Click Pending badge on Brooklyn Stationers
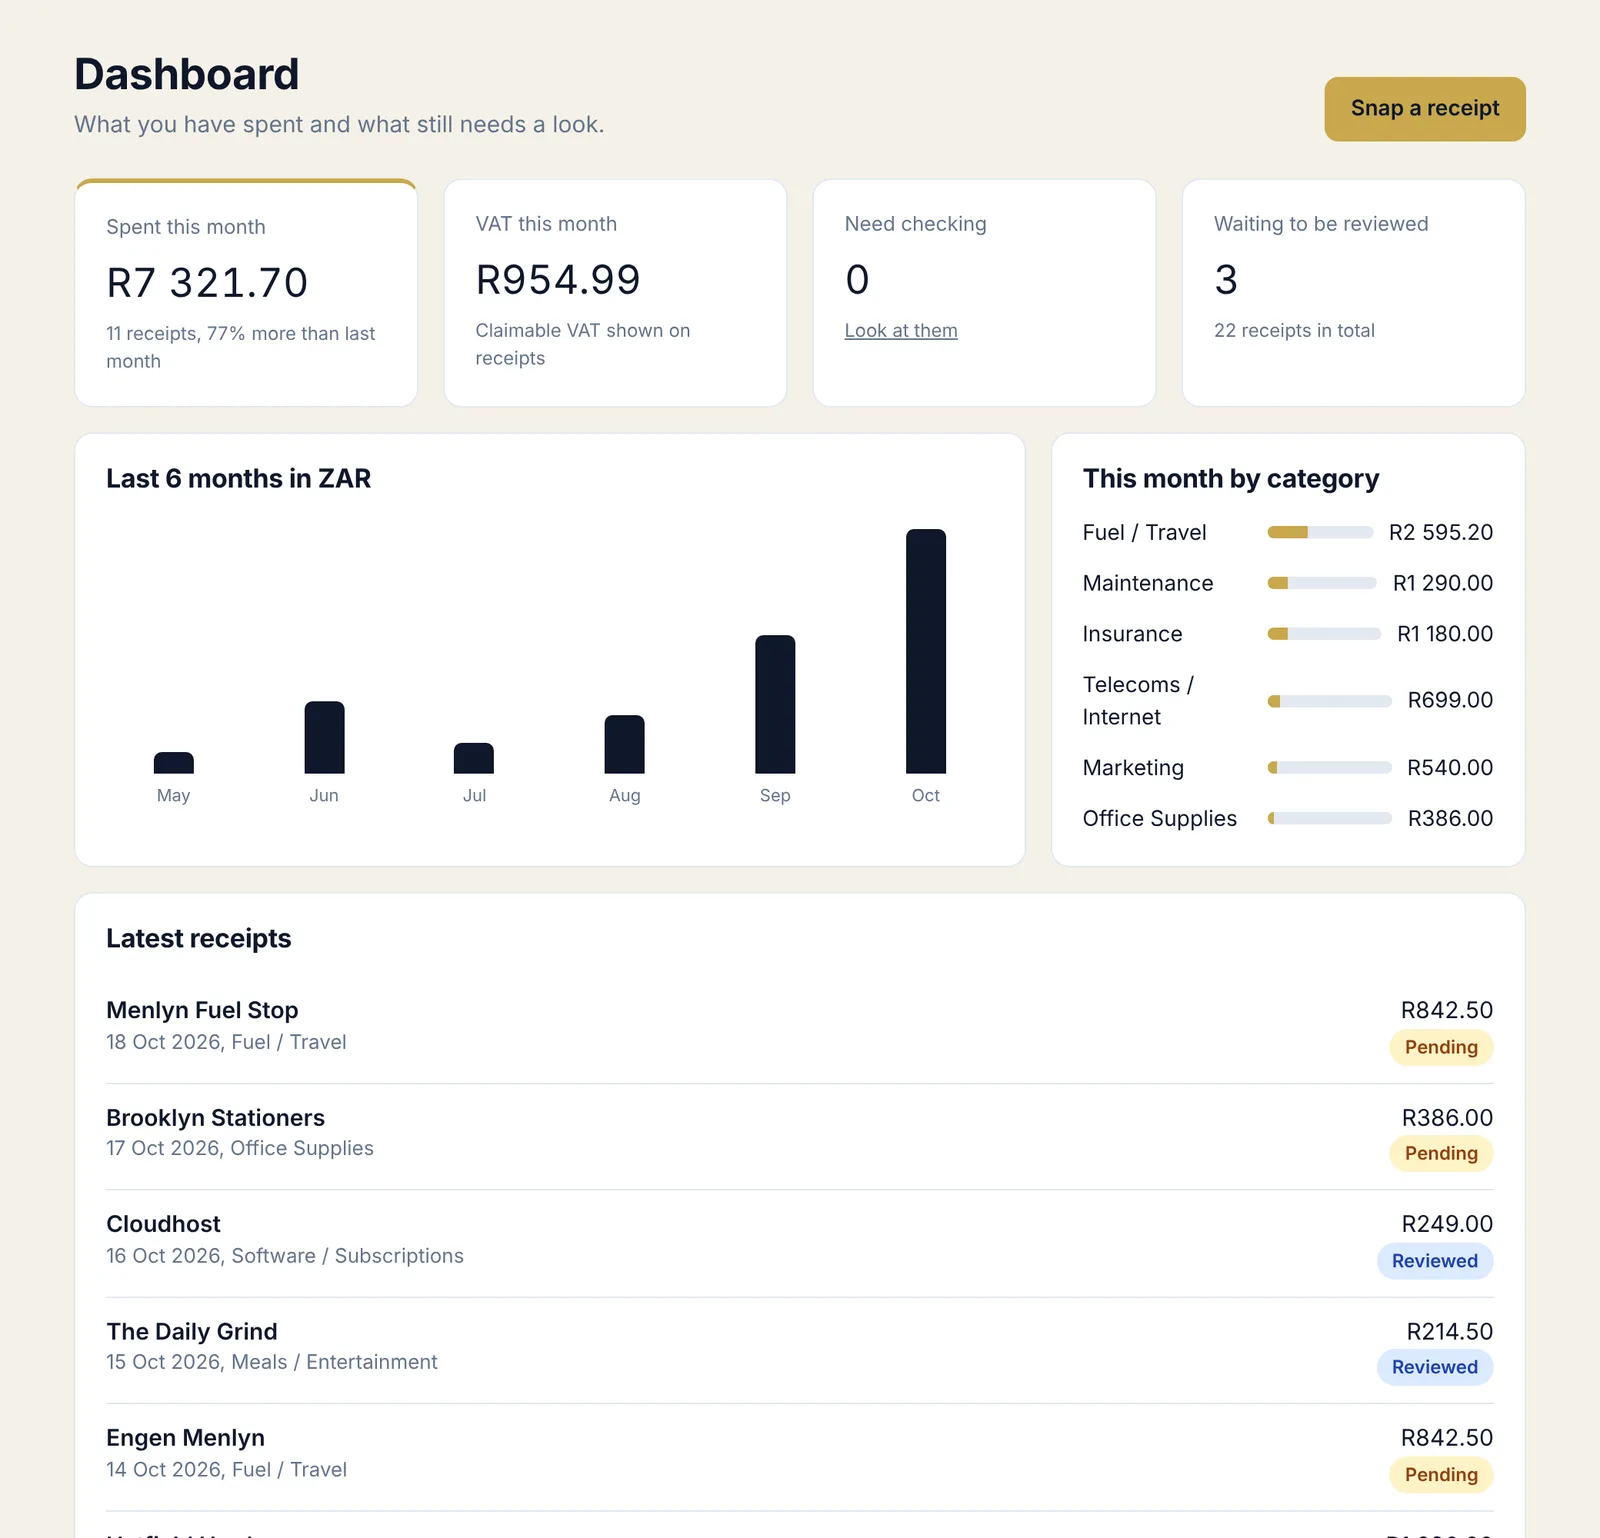 point(1441,1153)
